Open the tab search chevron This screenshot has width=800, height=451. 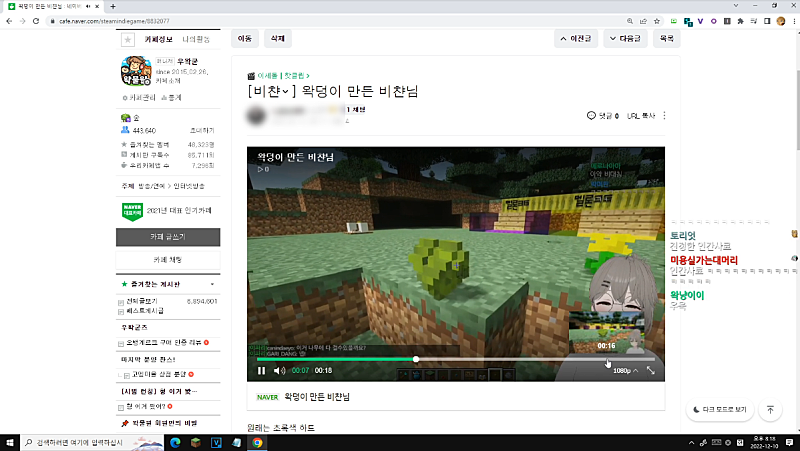[x=735, y=6]
